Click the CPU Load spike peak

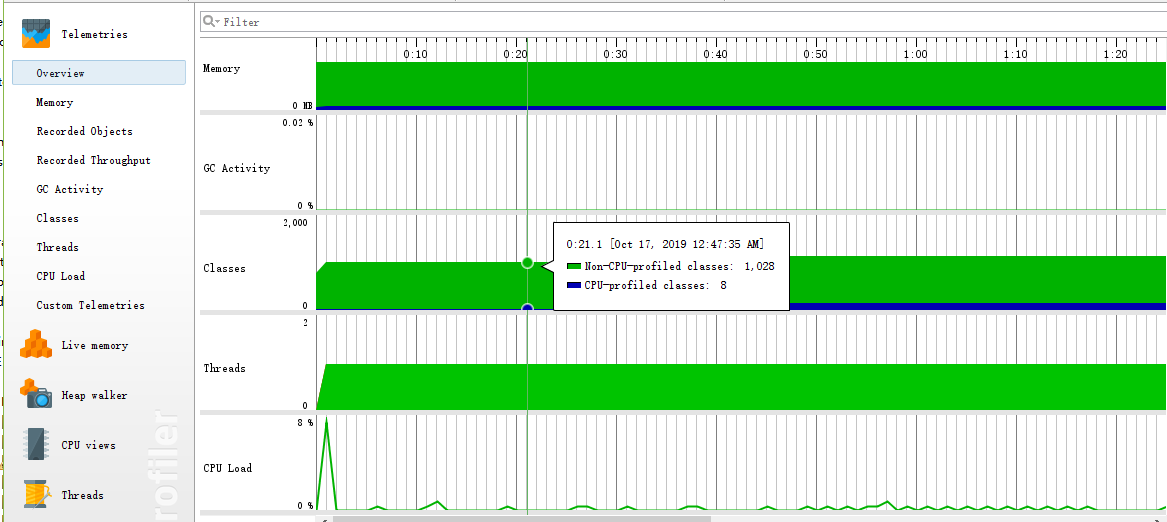point(326,419)
